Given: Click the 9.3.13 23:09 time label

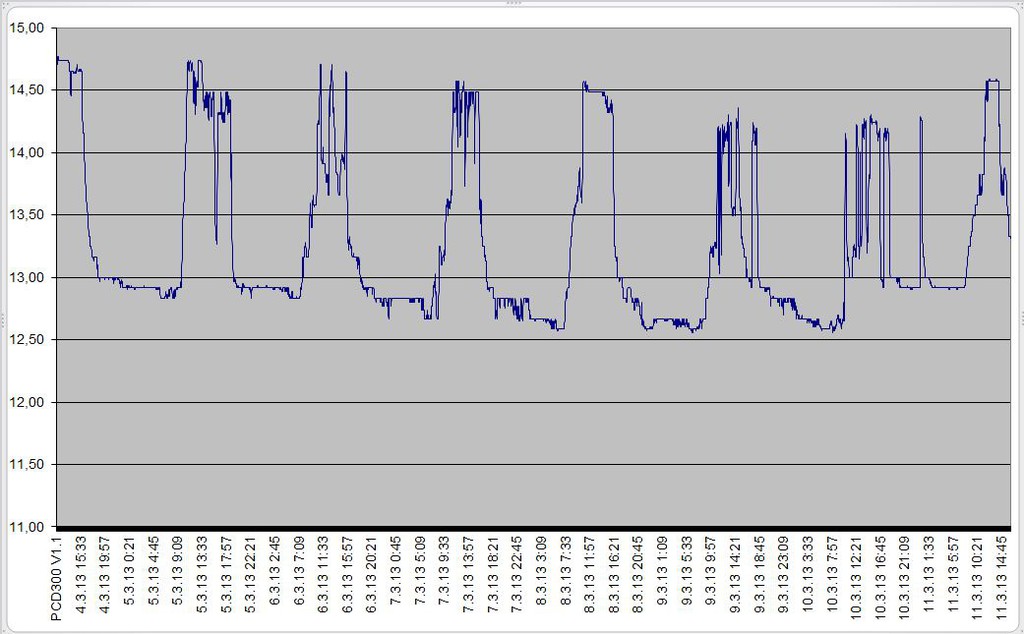Looking at the screenshot, I should coord(783,575).
